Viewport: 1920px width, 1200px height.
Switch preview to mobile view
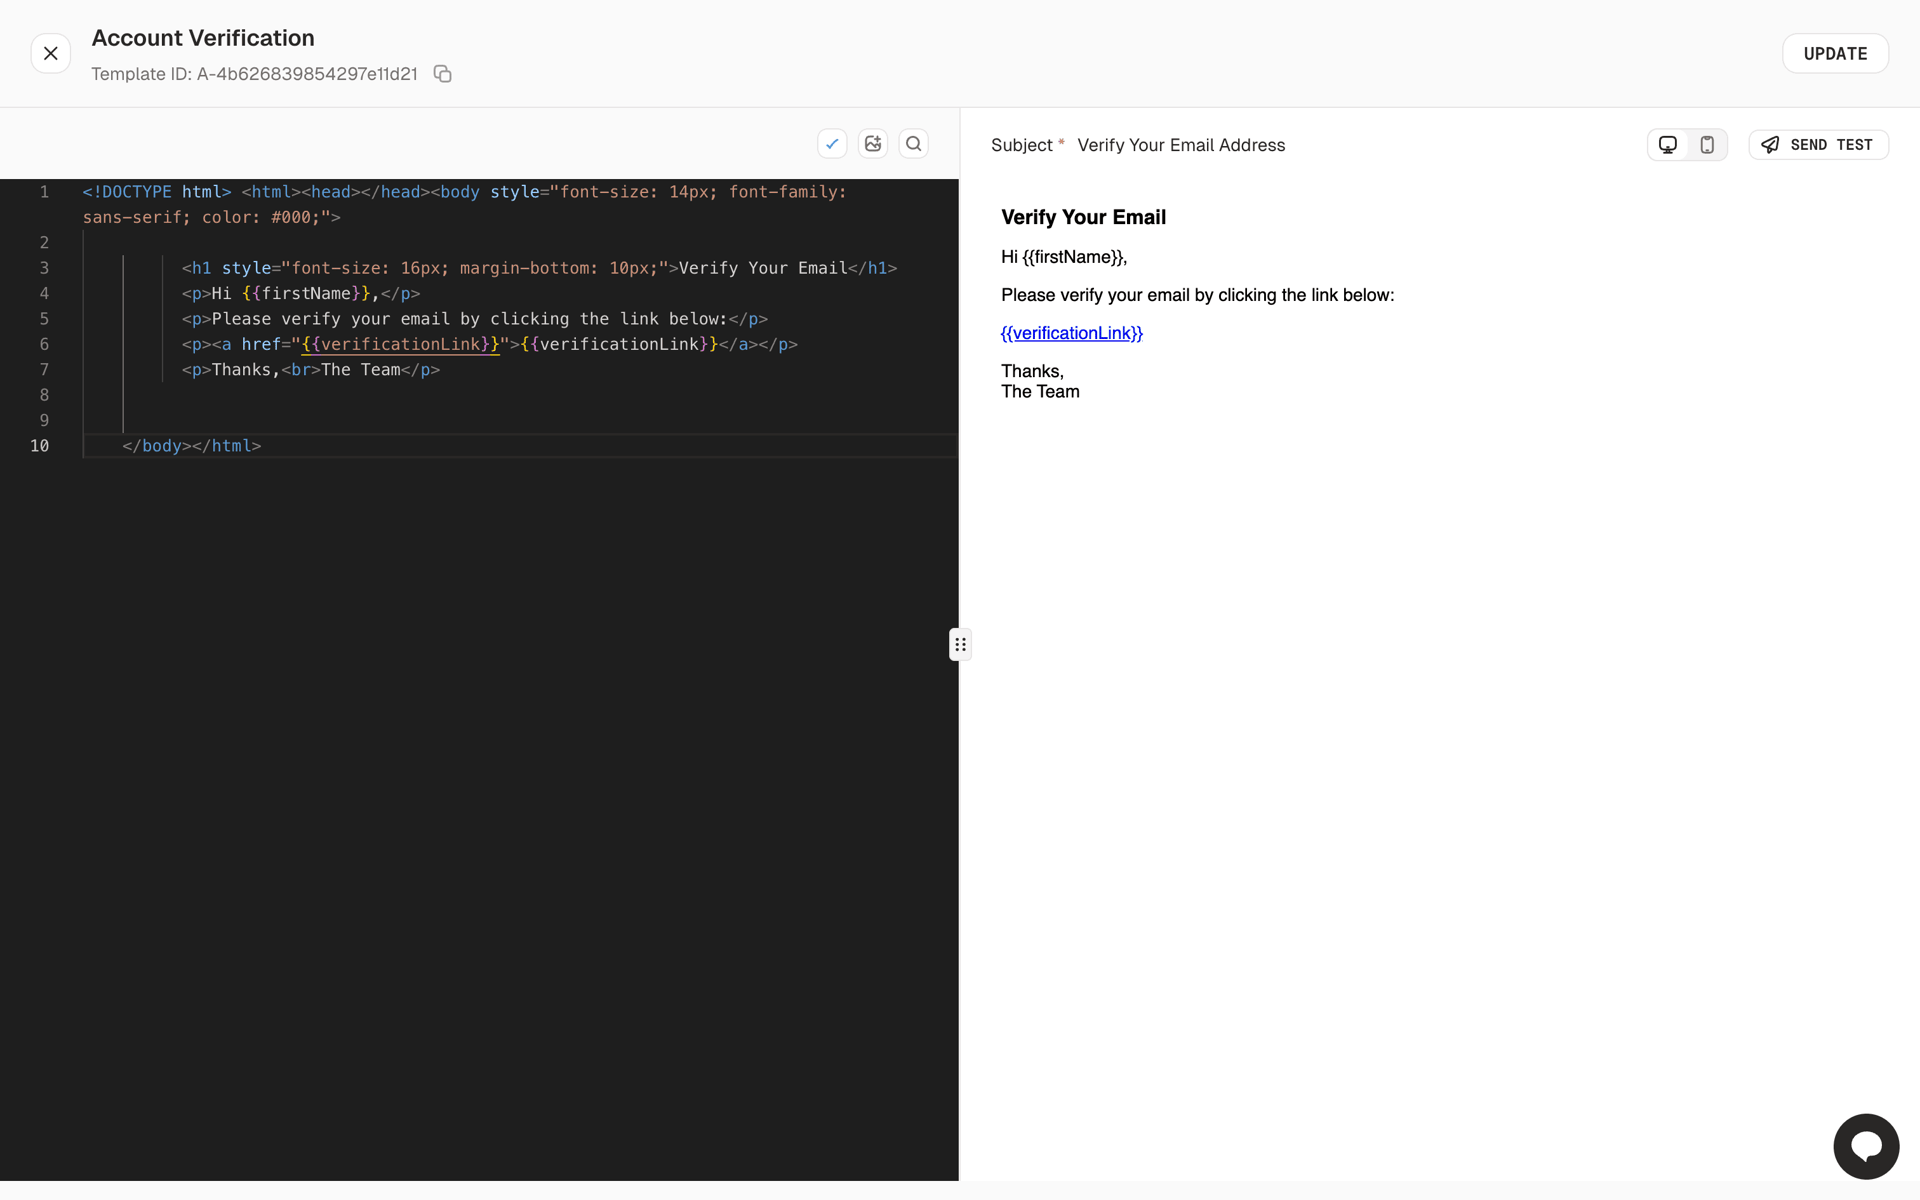(x=1707, y=145)
